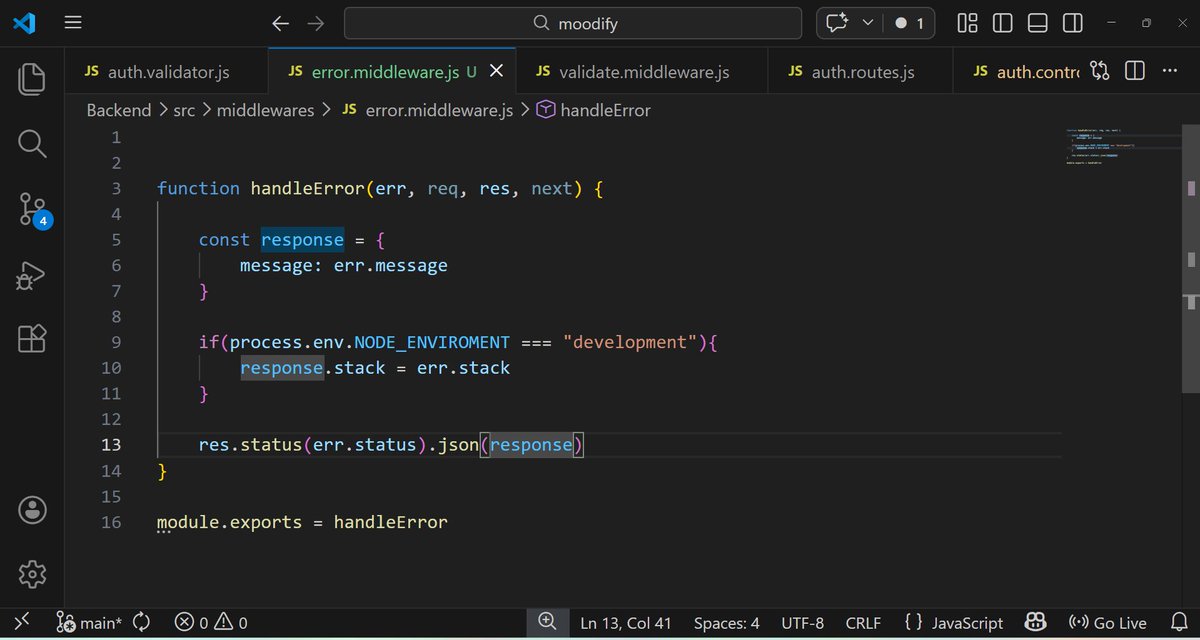The image size is (1200, 640).
Task: Click err.stack on line 10
Action: coord(464,368)
